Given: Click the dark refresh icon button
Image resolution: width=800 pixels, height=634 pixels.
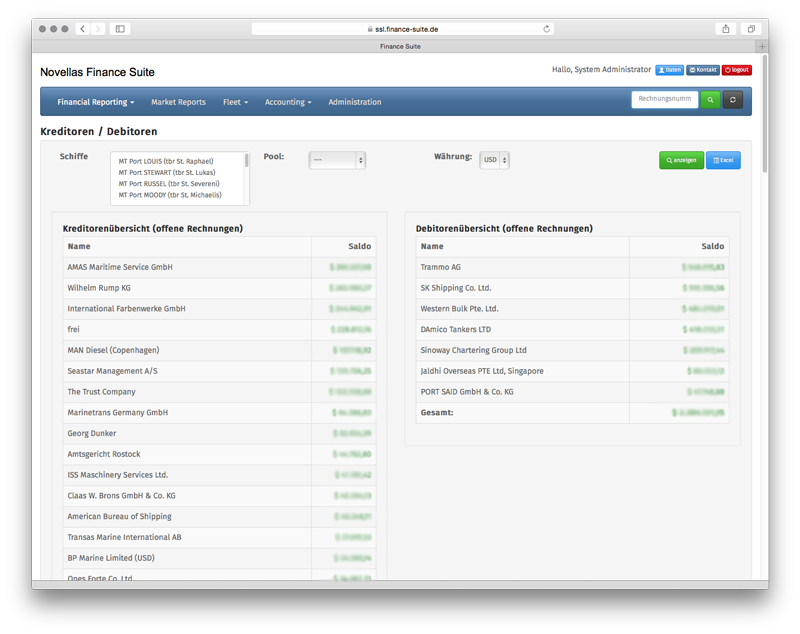Looking at the screenshot, I should [x=733, y=100].
